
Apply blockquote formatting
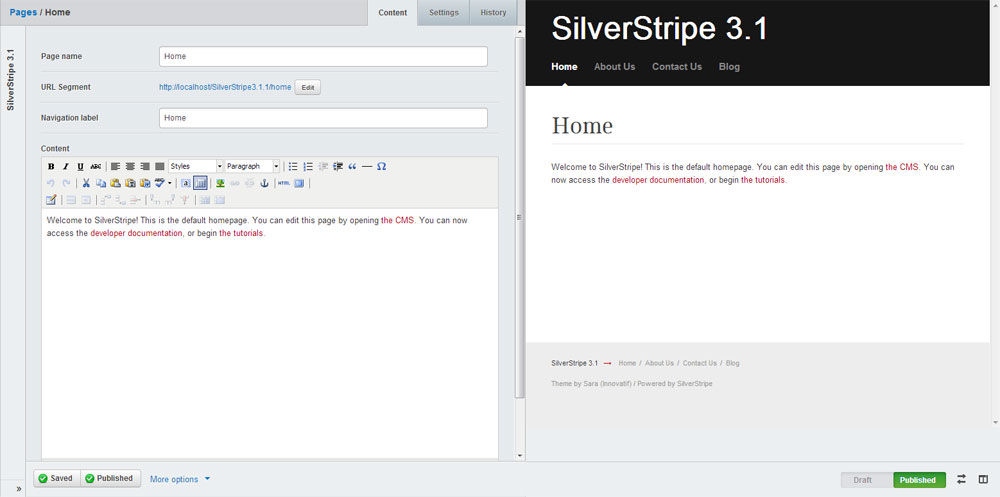pos(352,166)
